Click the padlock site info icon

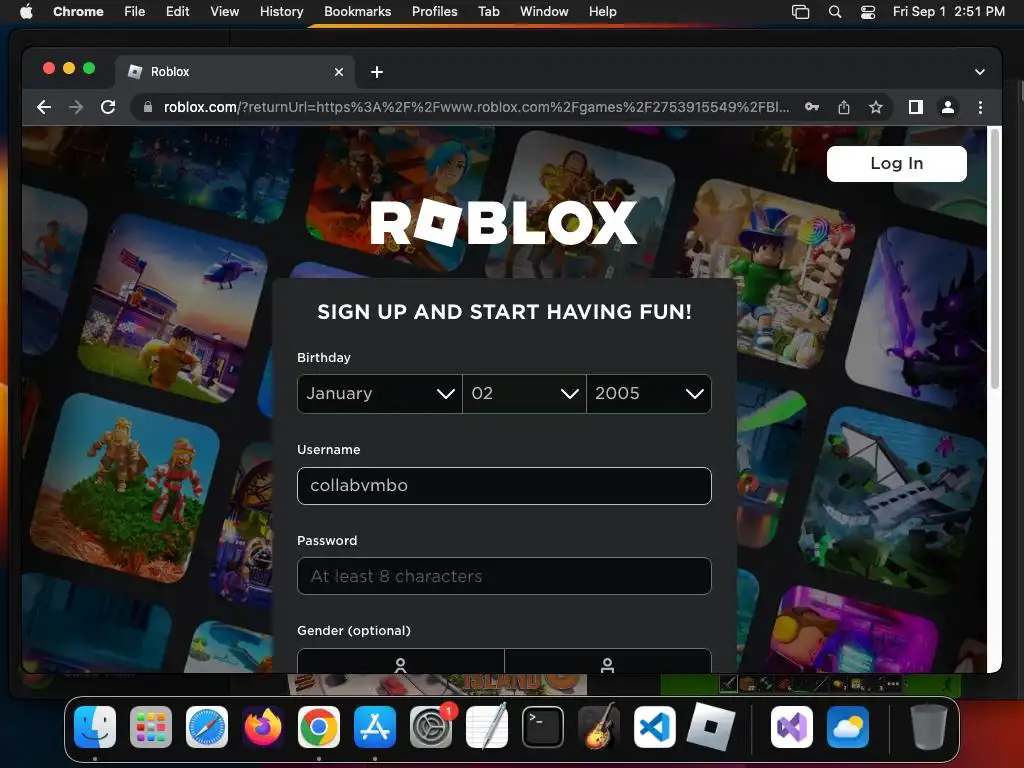(148, 107)
